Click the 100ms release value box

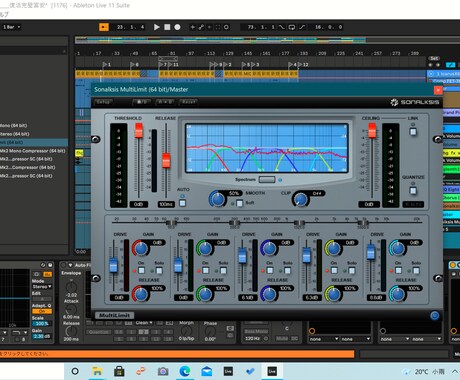pos(166,204)
